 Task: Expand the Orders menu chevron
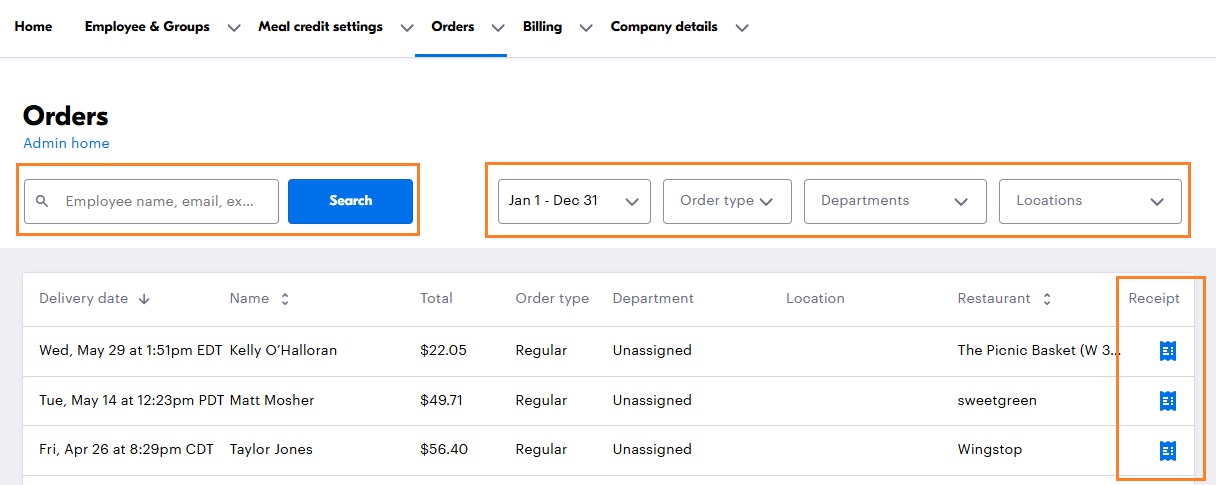click(x=498, y=28)
